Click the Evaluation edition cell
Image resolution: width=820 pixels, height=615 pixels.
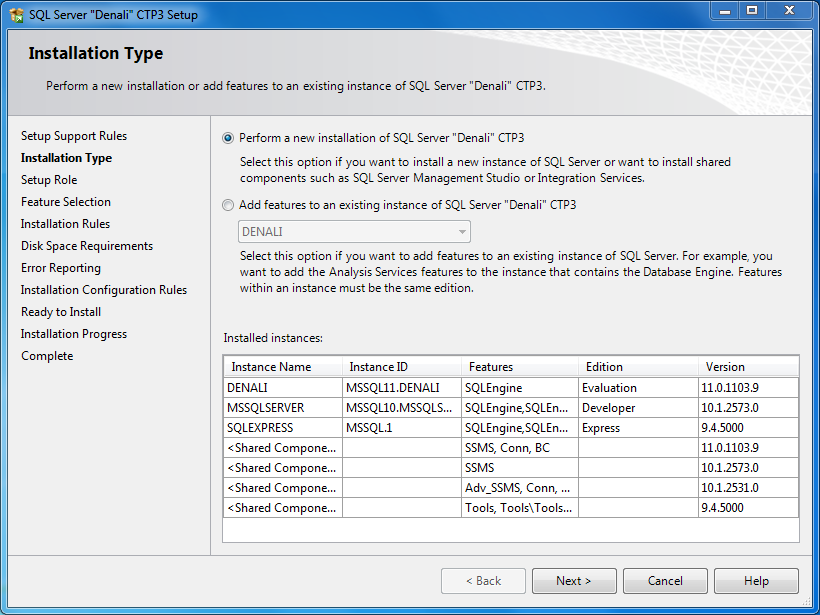click(638, 388)
